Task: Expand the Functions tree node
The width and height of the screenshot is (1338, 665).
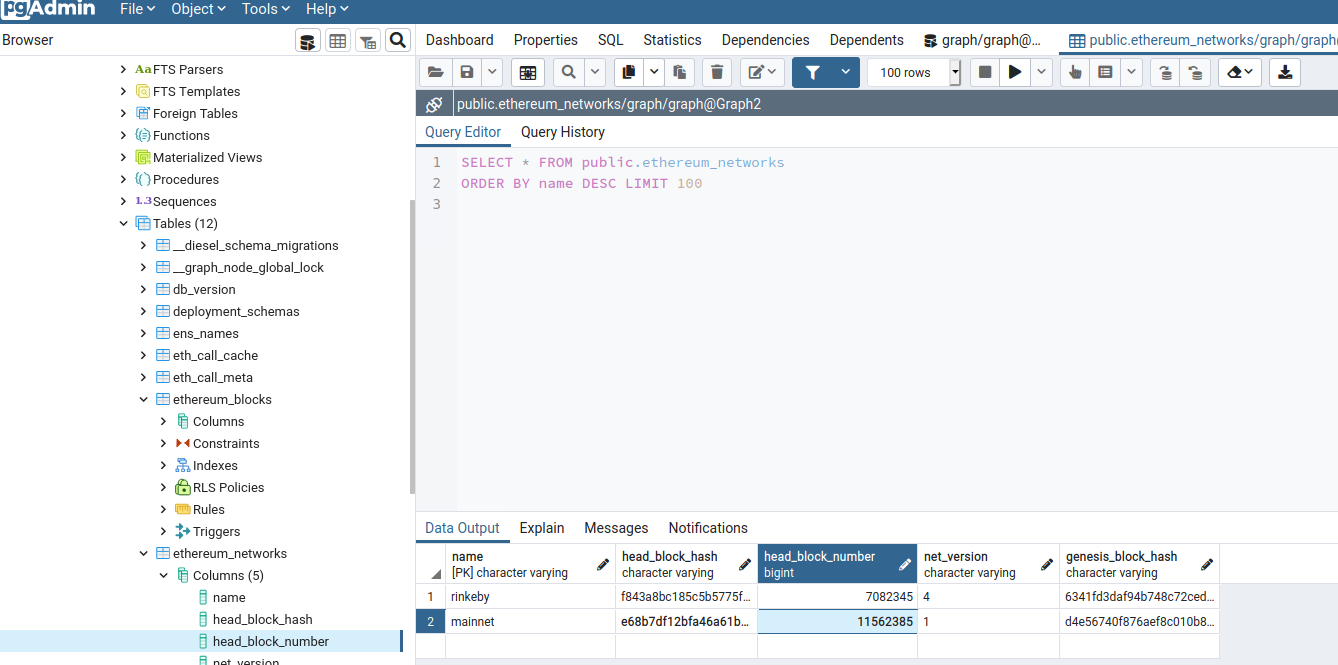Action: tap(124, 135)
